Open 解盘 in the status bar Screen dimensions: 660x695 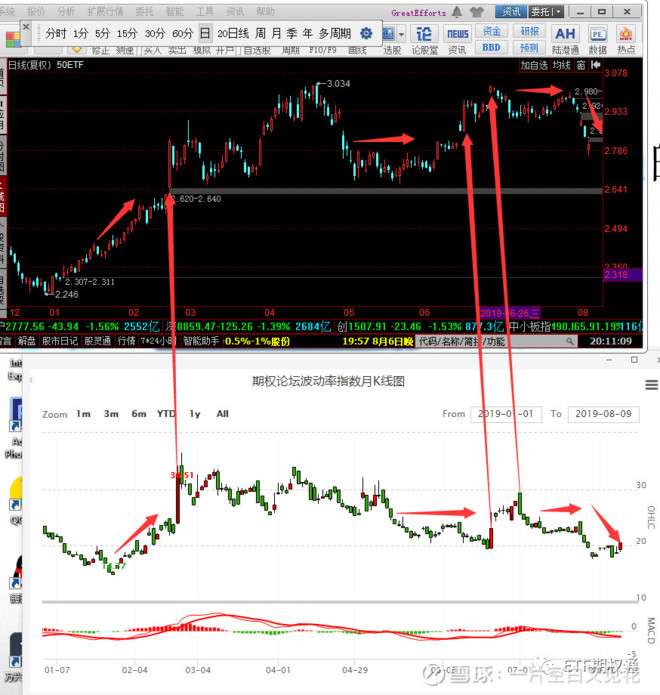(x=27, y=341)
